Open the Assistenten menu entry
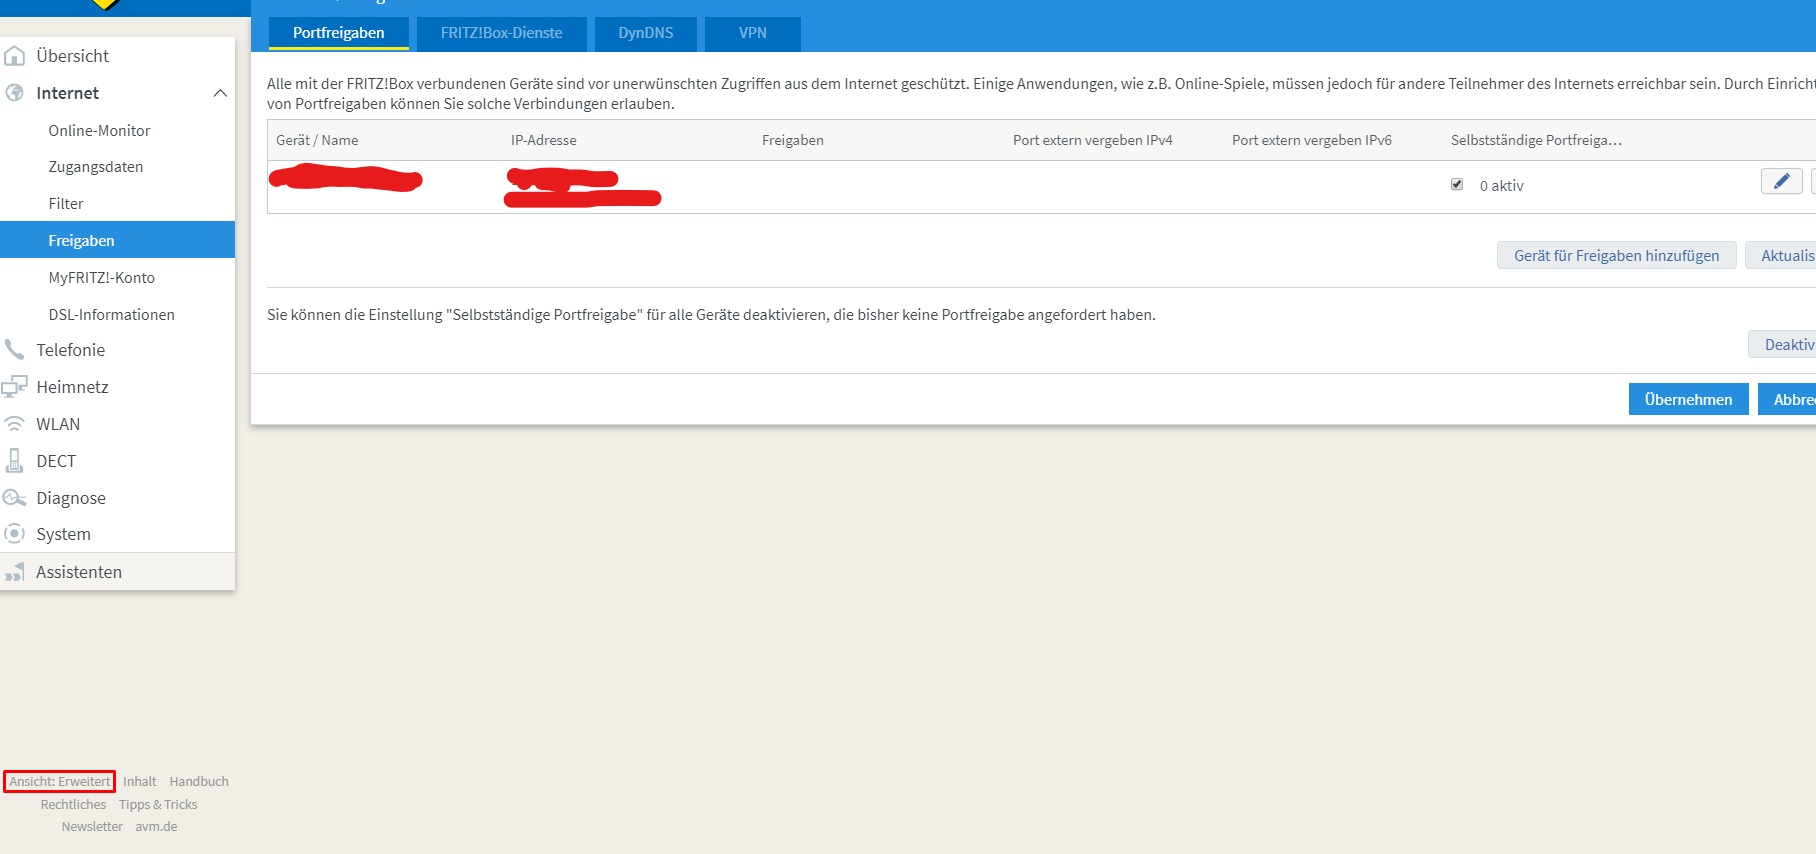The height and width of the screenshot is (854, 1816). 78,572
